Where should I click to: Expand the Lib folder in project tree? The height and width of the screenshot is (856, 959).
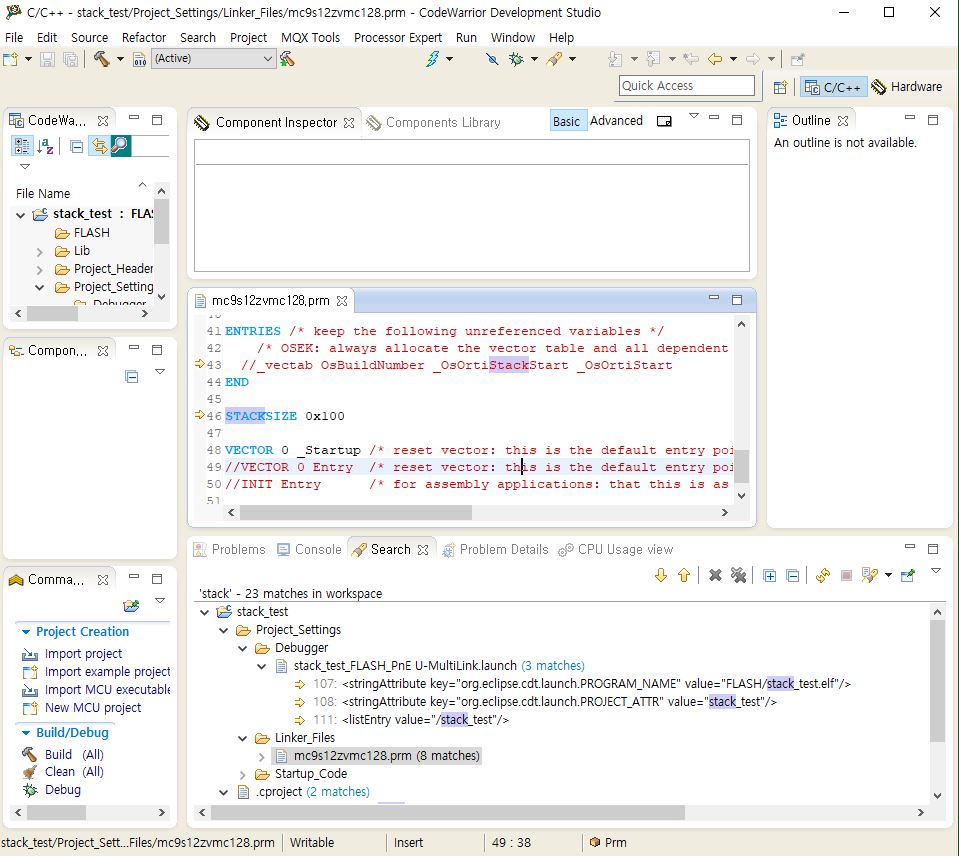[x=39, y=251]
